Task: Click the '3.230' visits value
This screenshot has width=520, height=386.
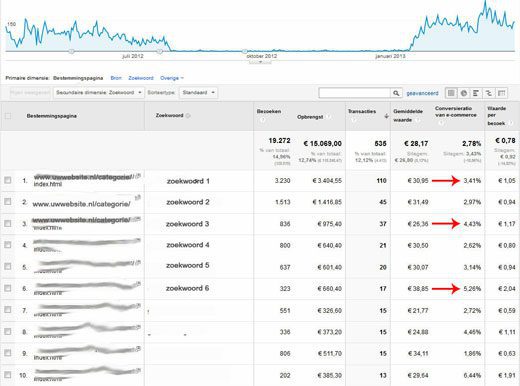Action: click(x=282, y=181)
